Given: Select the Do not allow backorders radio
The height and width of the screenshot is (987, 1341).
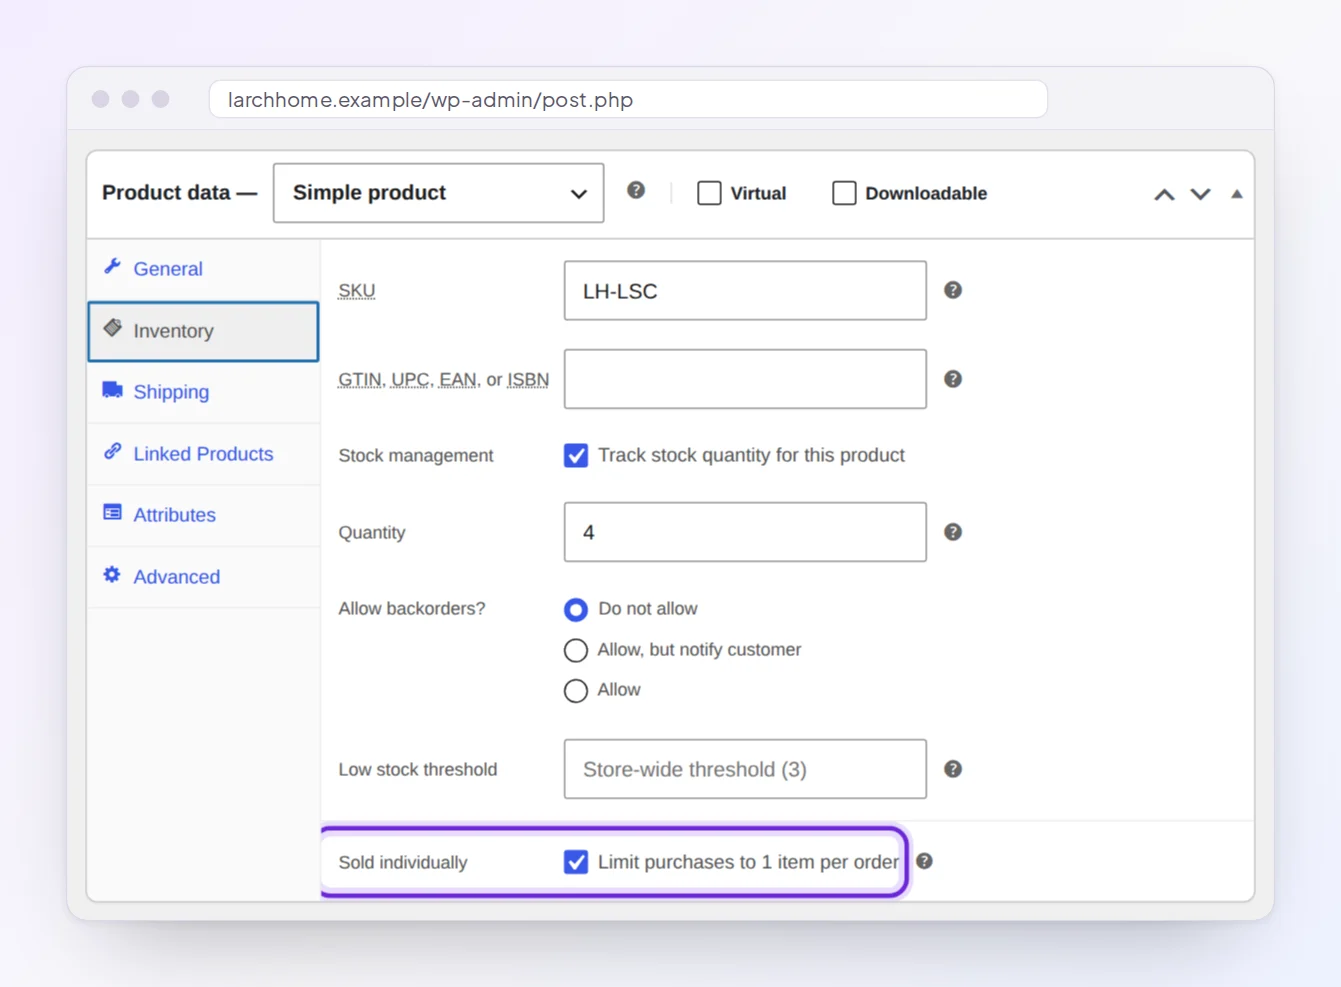Looking at the screenshot, I should [x=576, y=610].
